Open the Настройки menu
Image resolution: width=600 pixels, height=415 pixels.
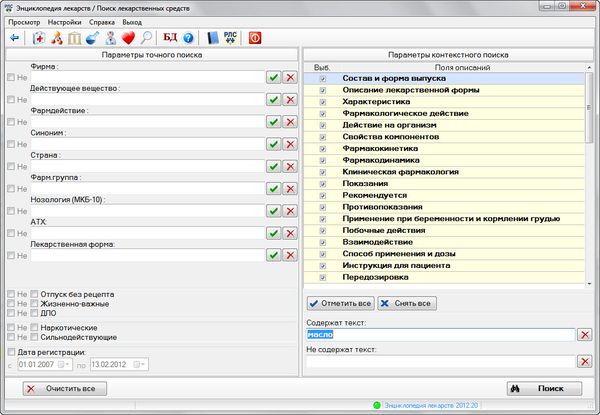coord(65,21)
